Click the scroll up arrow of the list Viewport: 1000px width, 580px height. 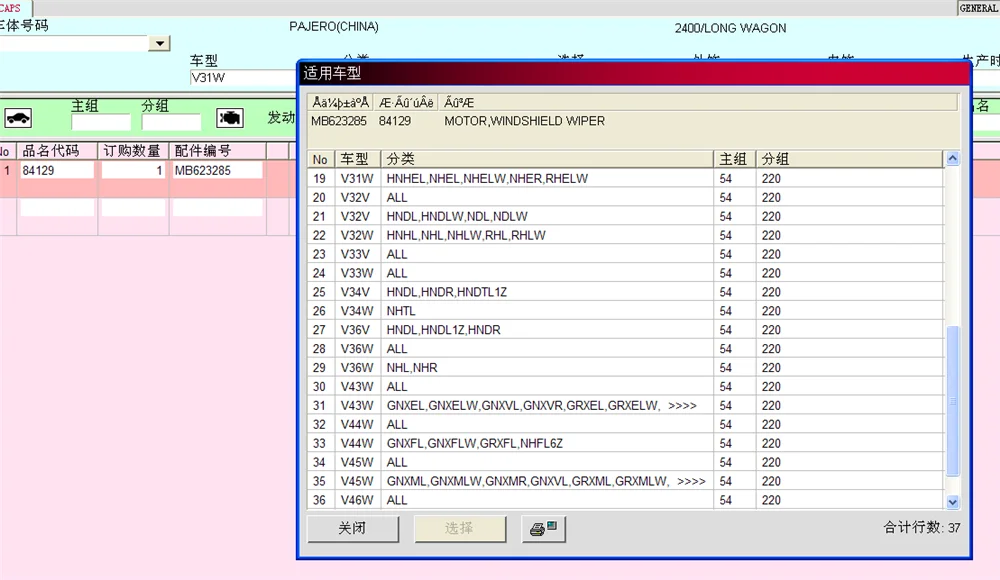[x=952, y=158]
